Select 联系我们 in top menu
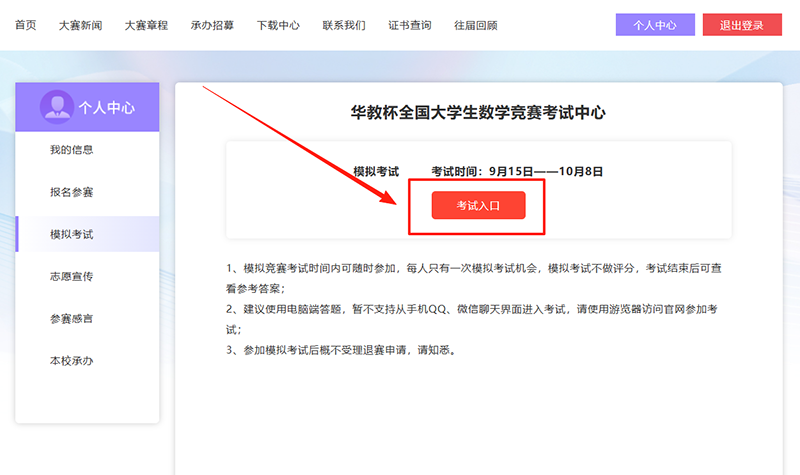This screenshot has height=475, width=800. point(344,25)
